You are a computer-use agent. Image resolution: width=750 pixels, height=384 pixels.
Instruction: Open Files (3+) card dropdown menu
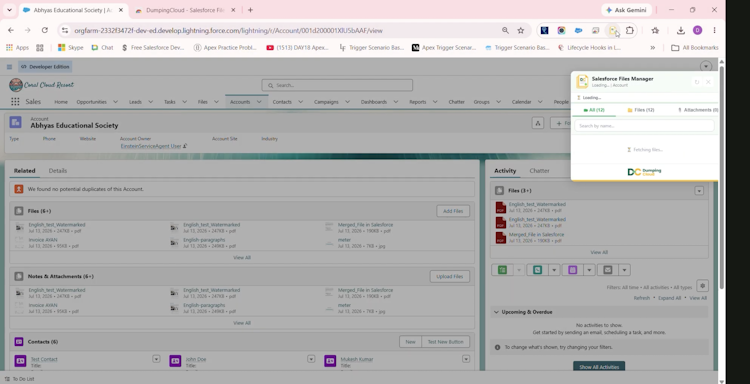click(x=699, y=191)
